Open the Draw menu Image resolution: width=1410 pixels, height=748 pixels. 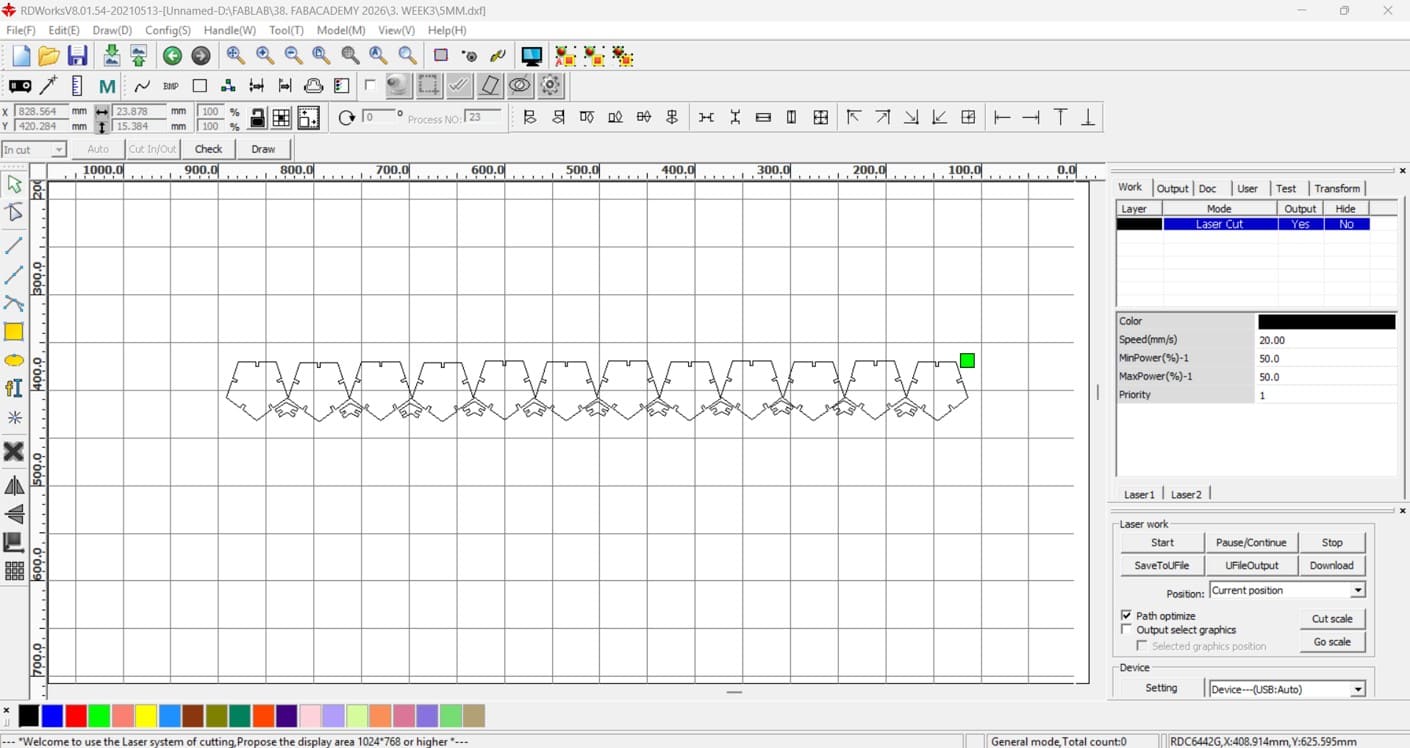tap(112, 30)
